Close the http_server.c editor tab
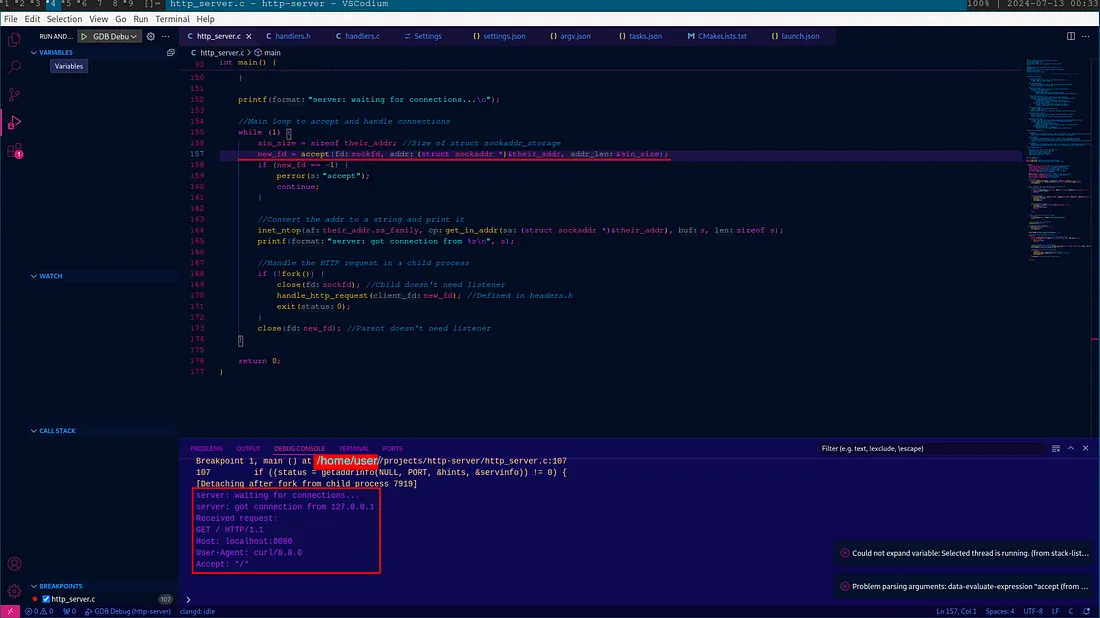 tap(248, 36)
